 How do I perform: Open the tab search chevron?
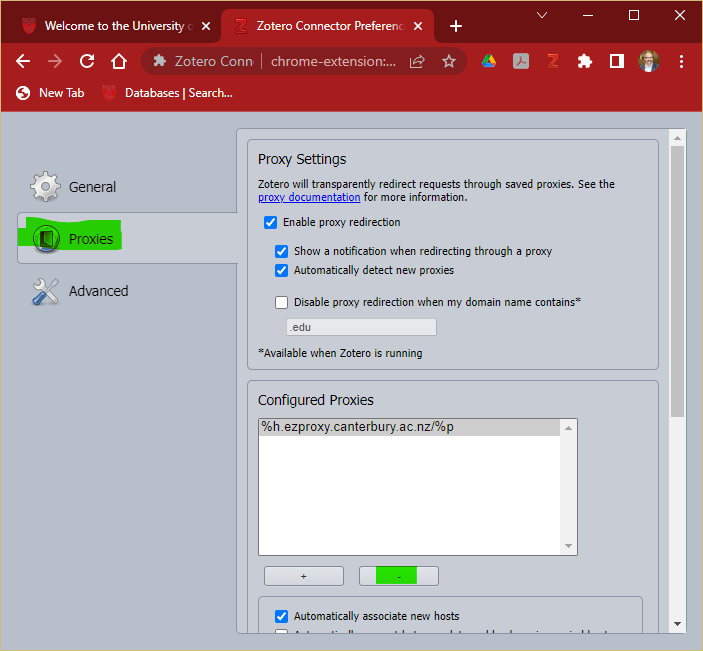point(542,16)
